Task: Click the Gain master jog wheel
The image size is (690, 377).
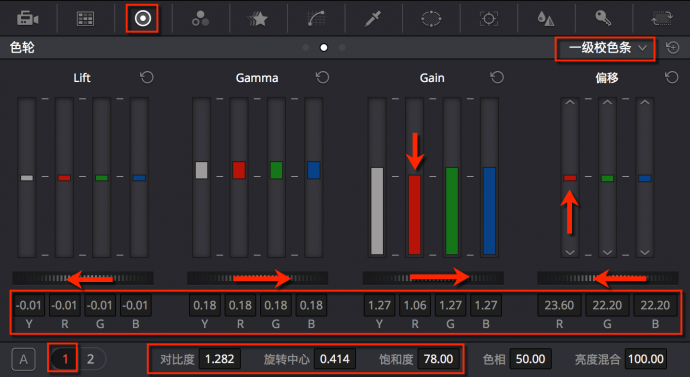Action: click(433, 278)
